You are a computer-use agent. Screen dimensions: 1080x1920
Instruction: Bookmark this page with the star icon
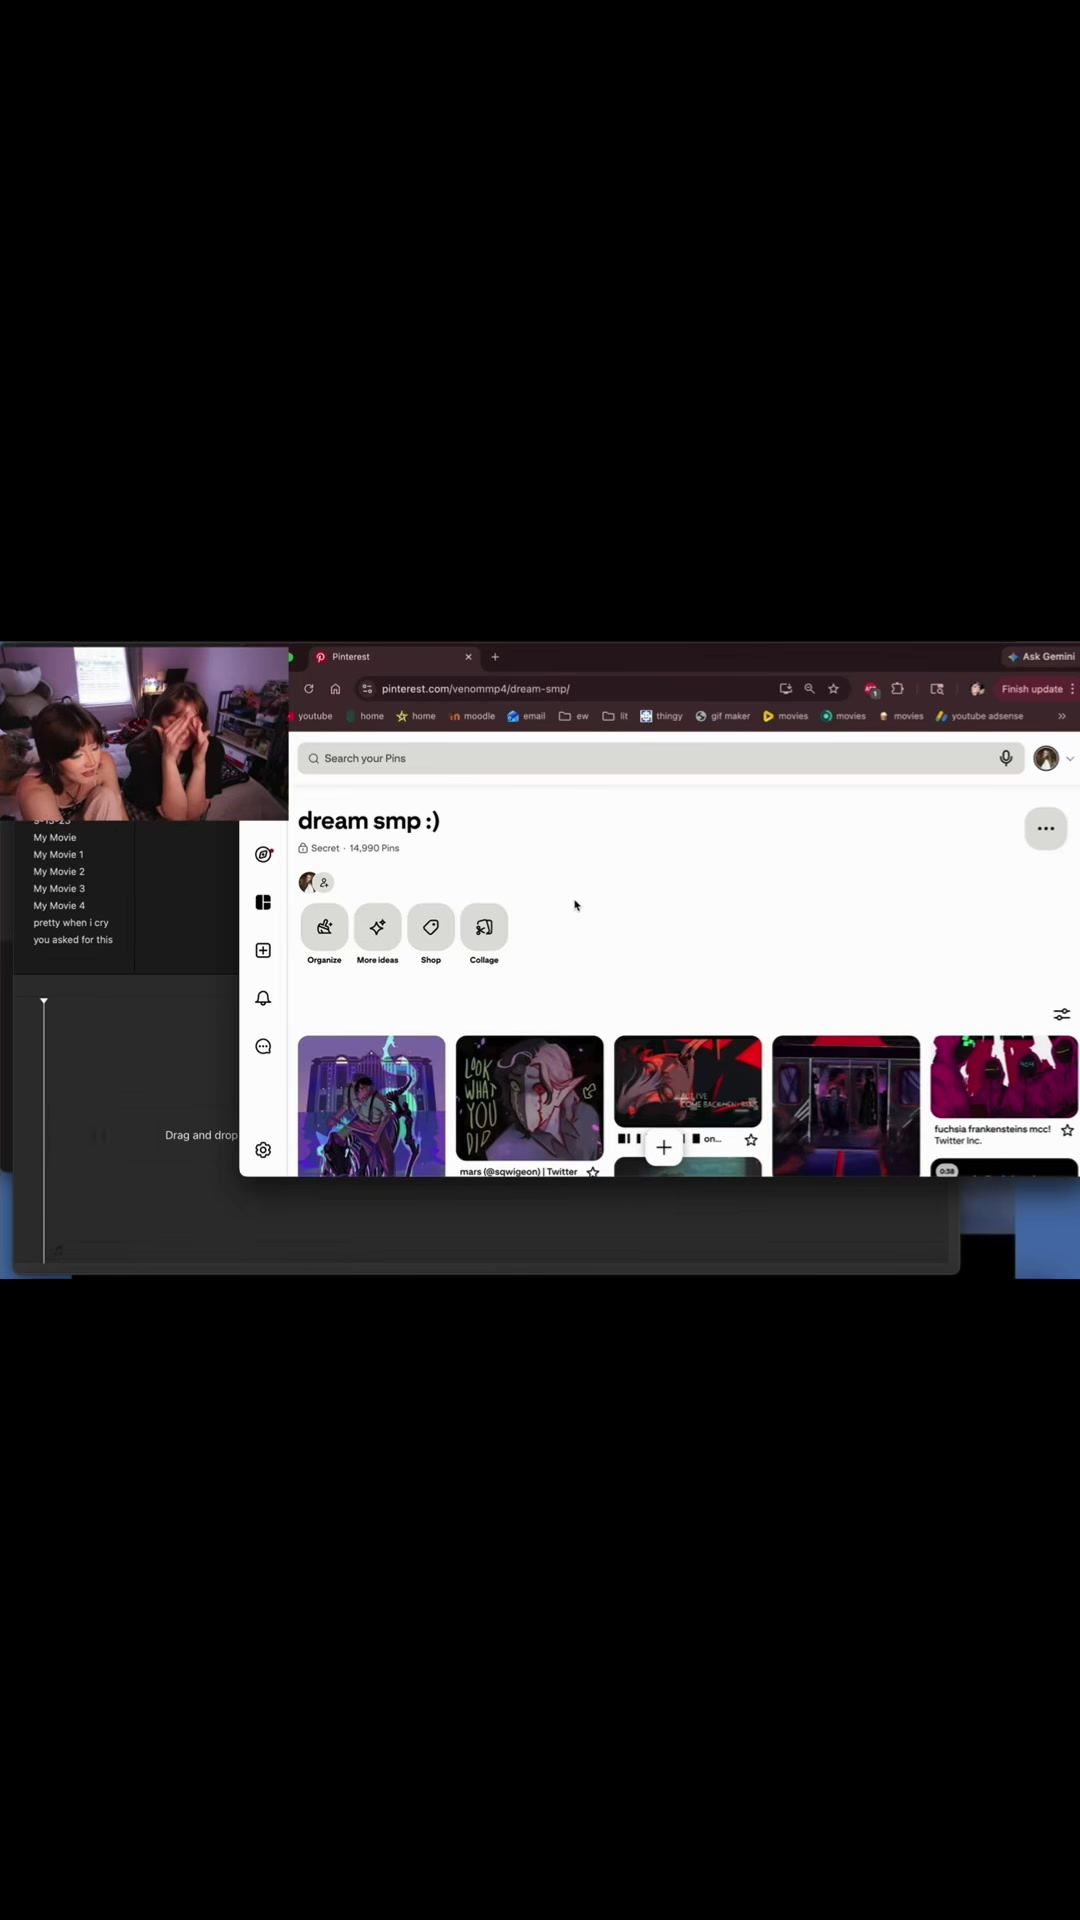tap(834, 689)
